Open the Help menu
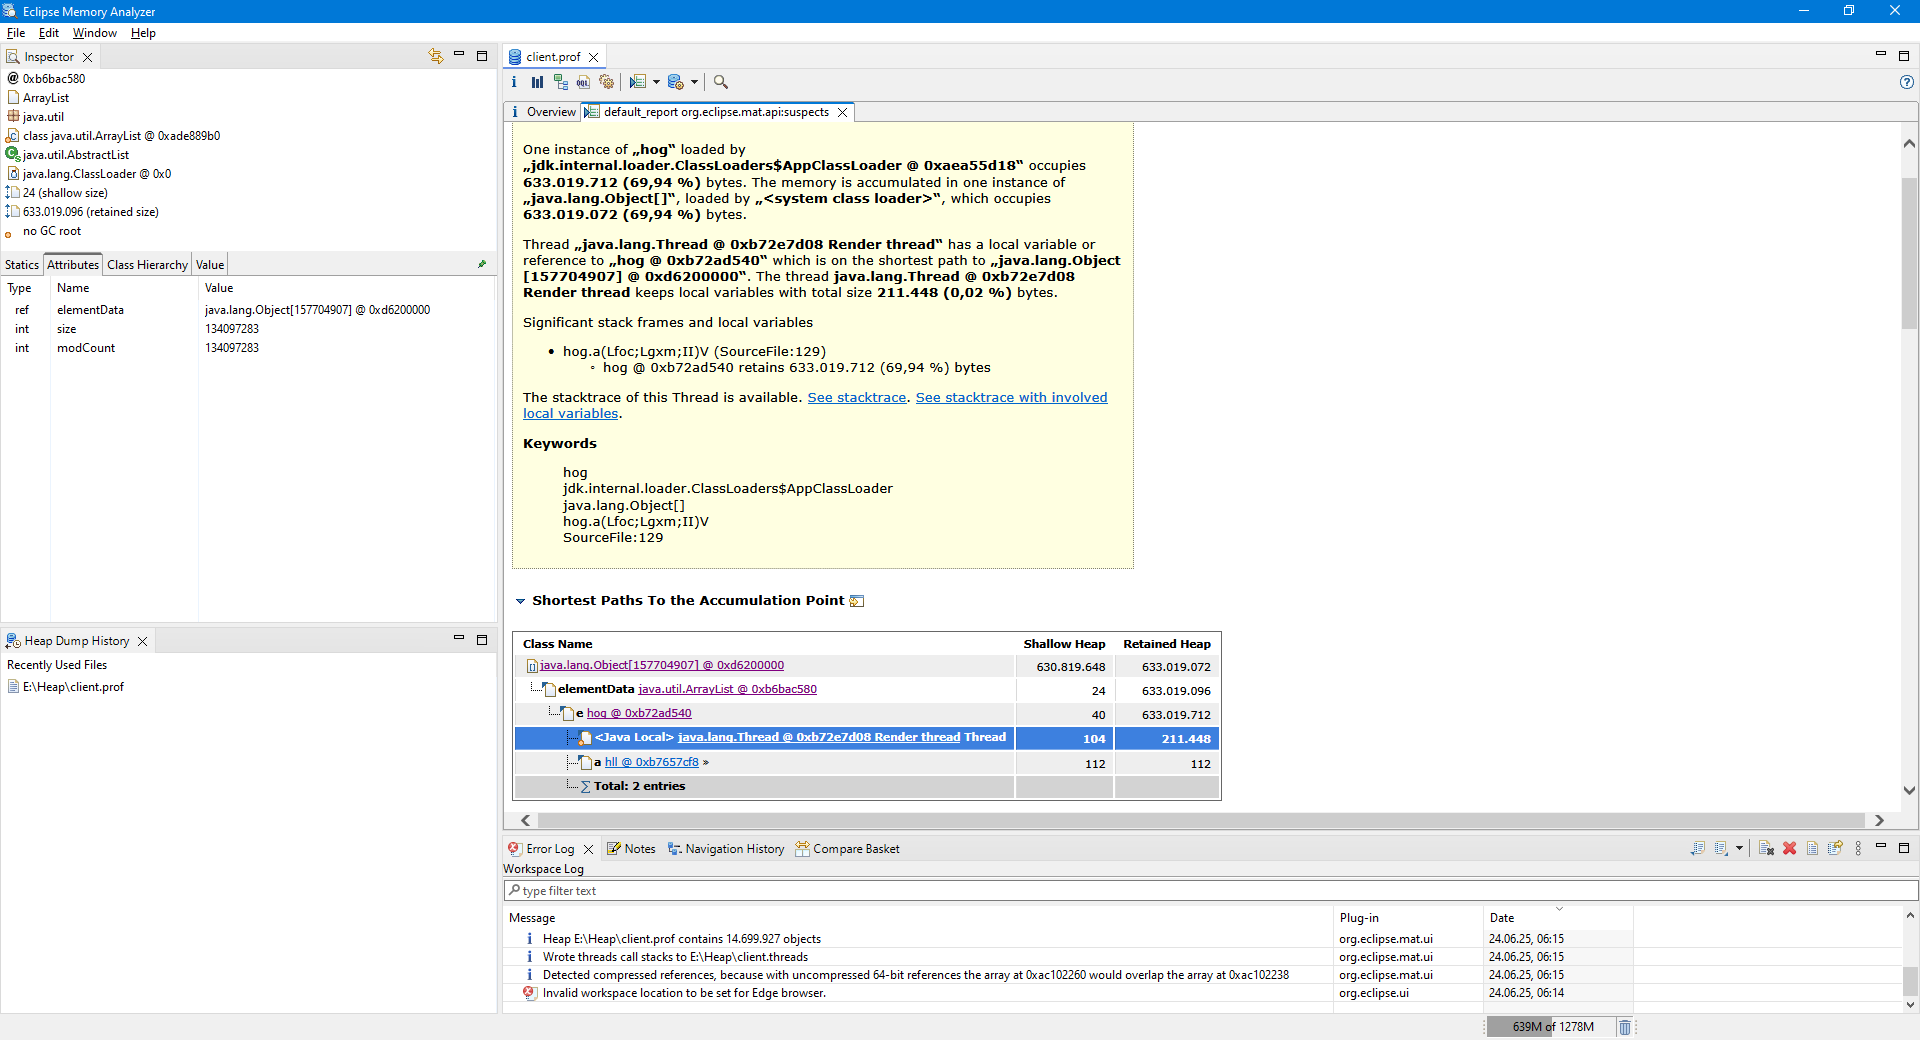1920x1040 pixels. [x=143, y=33]
